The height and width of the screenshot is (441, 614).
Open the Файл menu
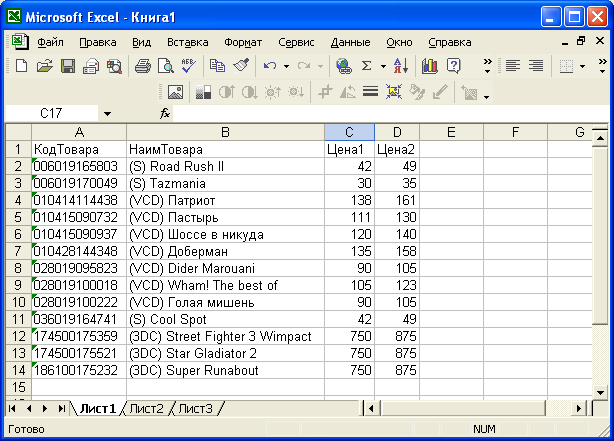point(50,42)
